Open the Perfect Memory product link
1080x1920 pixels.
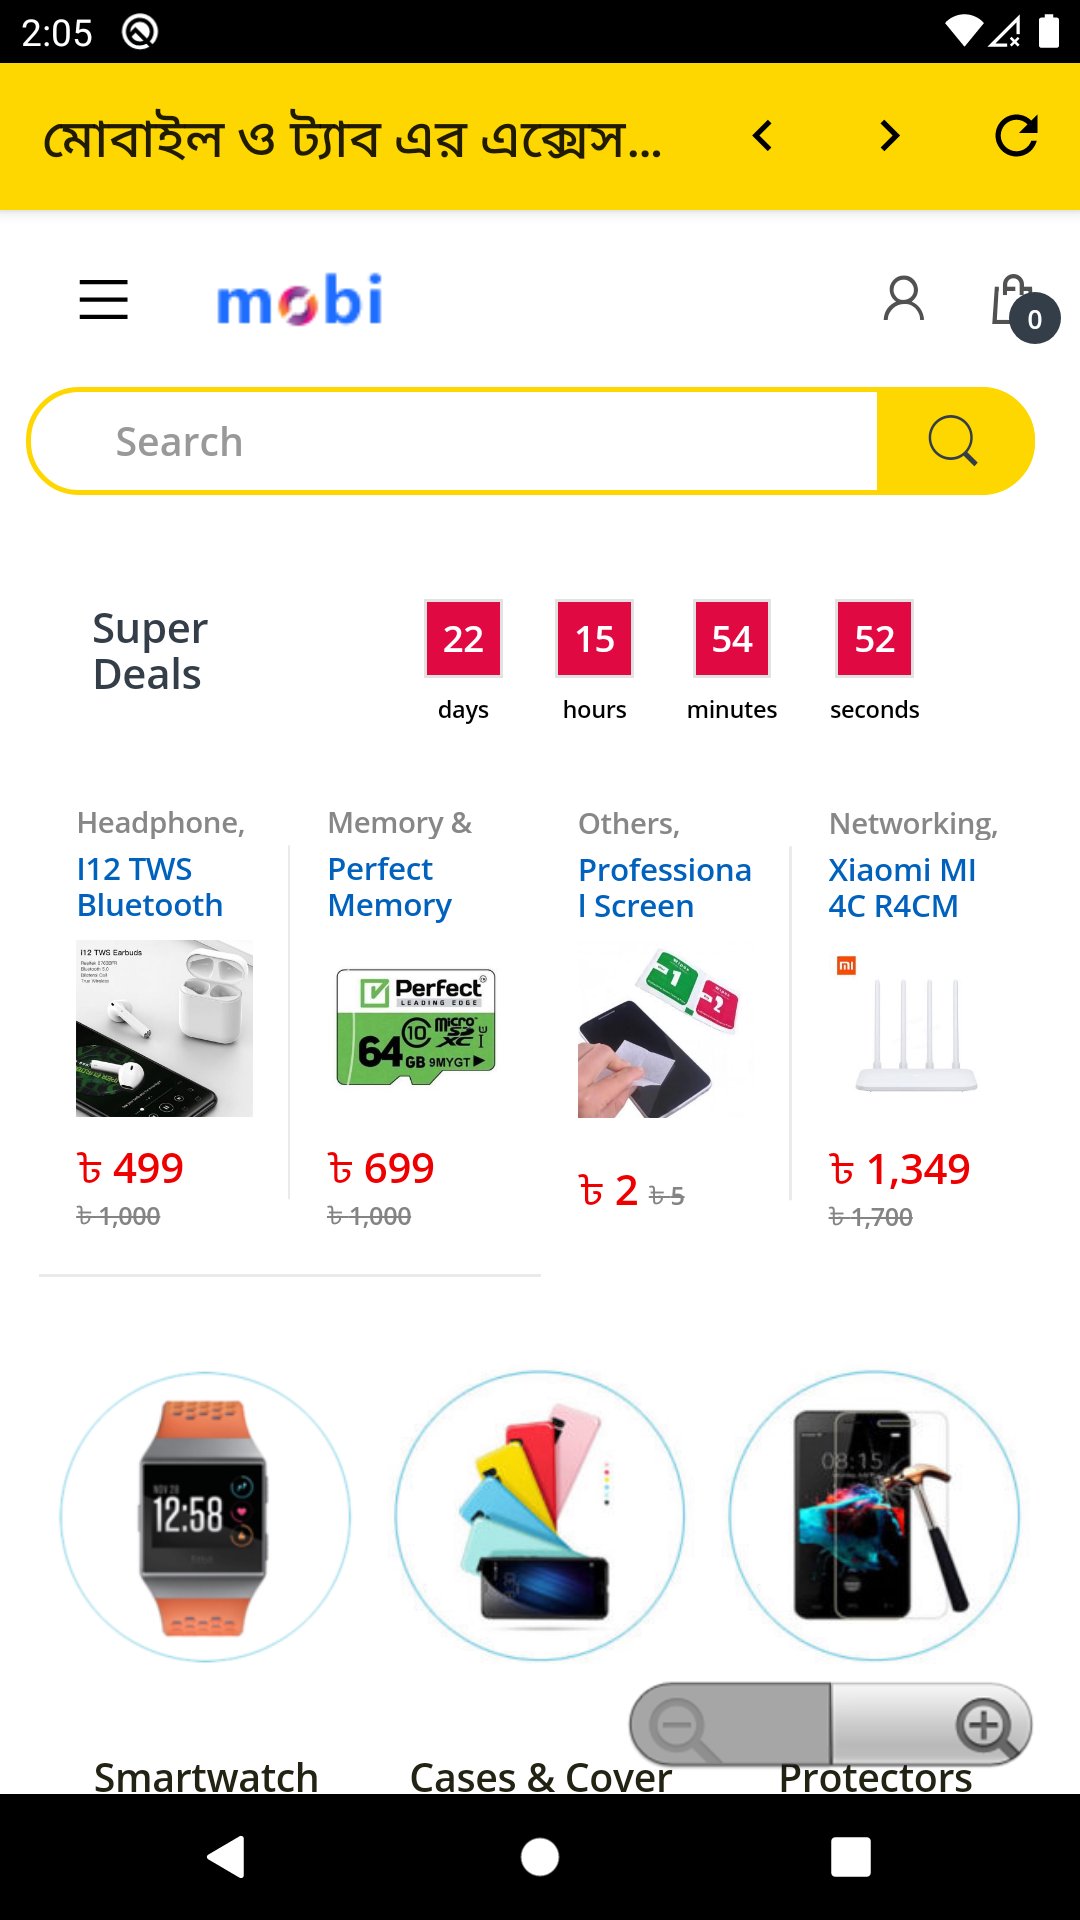(x=388, y=887)
